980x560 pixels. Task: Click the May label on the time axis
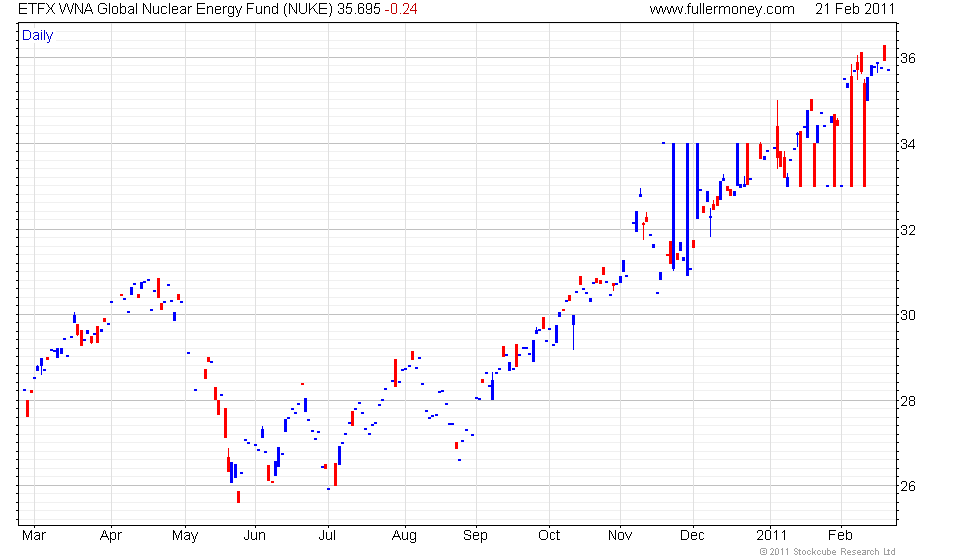pyautogui.click(x=183, y=534)
